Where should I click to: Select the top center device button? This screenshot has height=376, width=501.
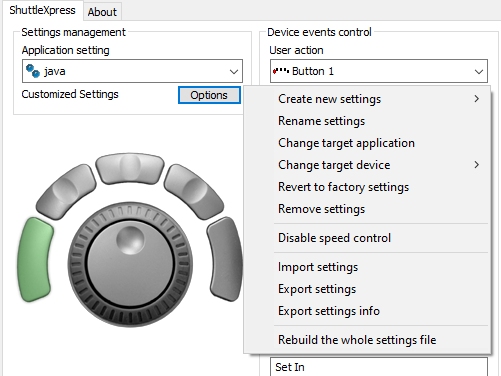pyautogui.click(x=130, y=168)
